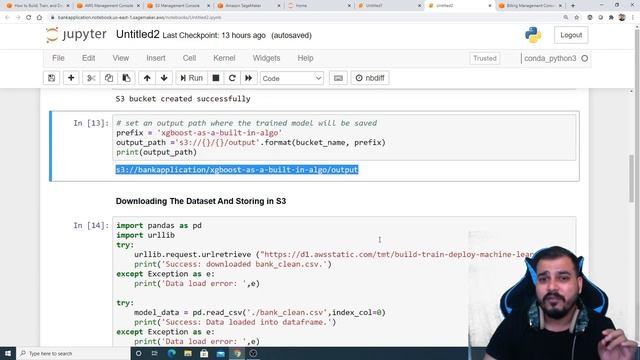Click 'S3 bucket created successfully' output
The width and height of the screenshot is (640, 360).
click(183, 99)
